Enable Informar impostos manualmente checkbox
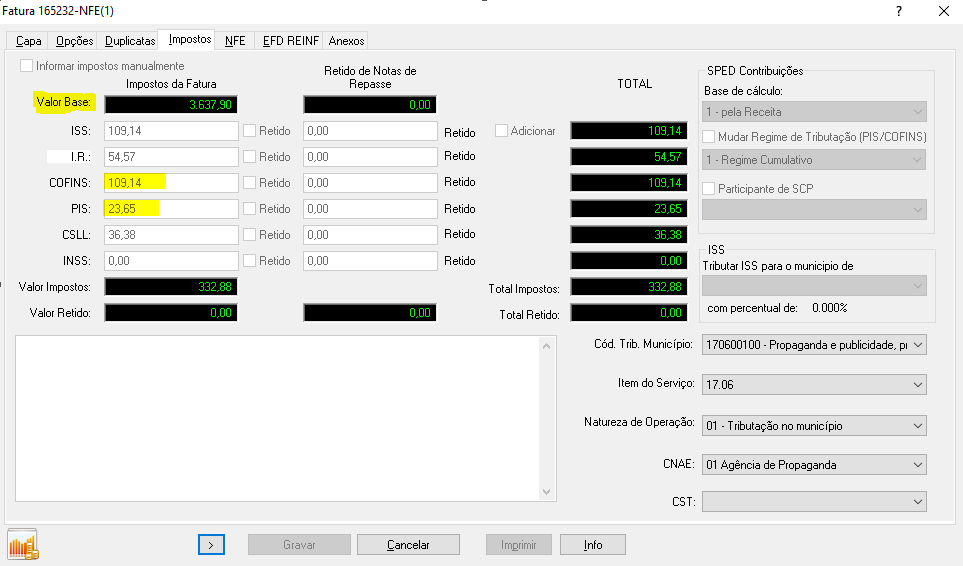 click(x=26, y=66)
